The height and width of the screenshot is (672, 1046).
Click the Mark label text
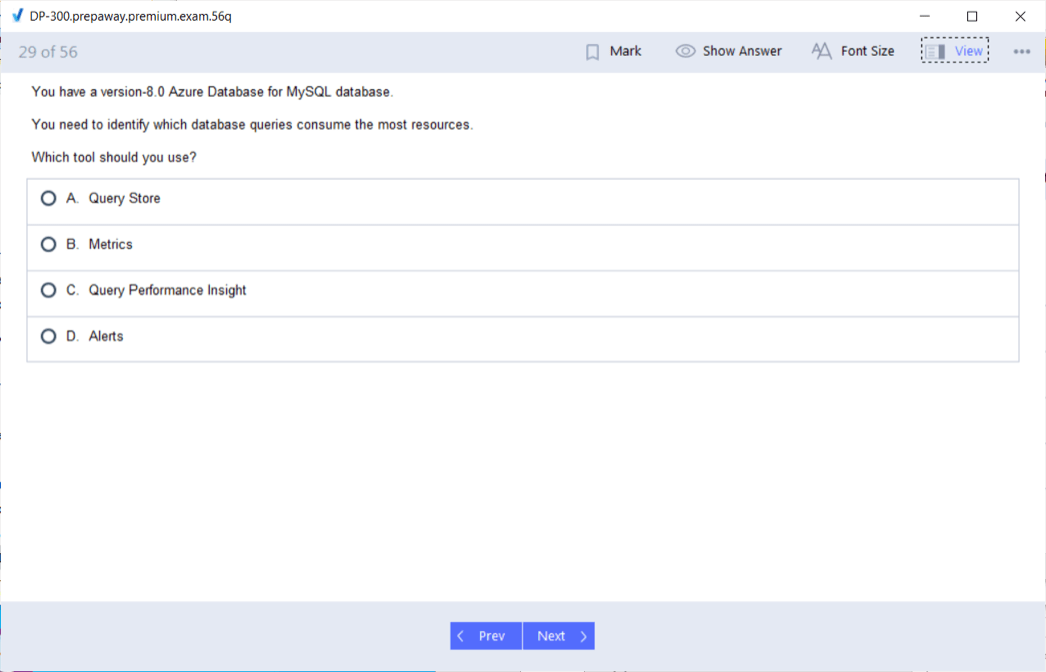(625, 51)
